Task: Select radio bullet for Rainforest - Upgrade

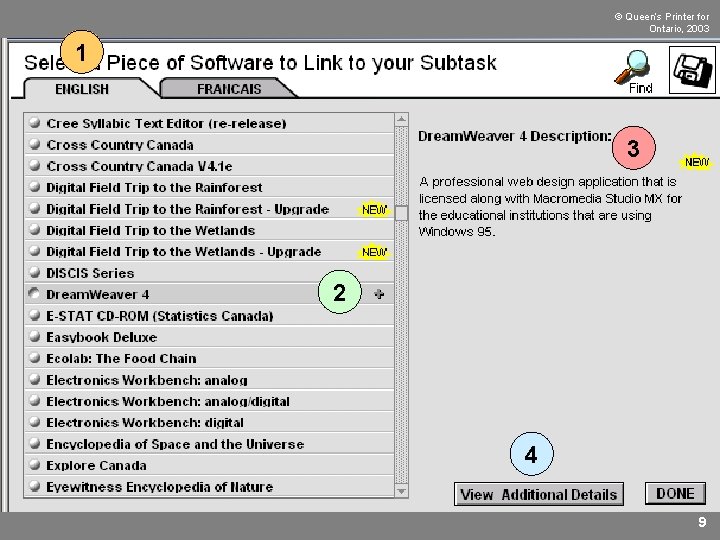Action: pos(34,208)
